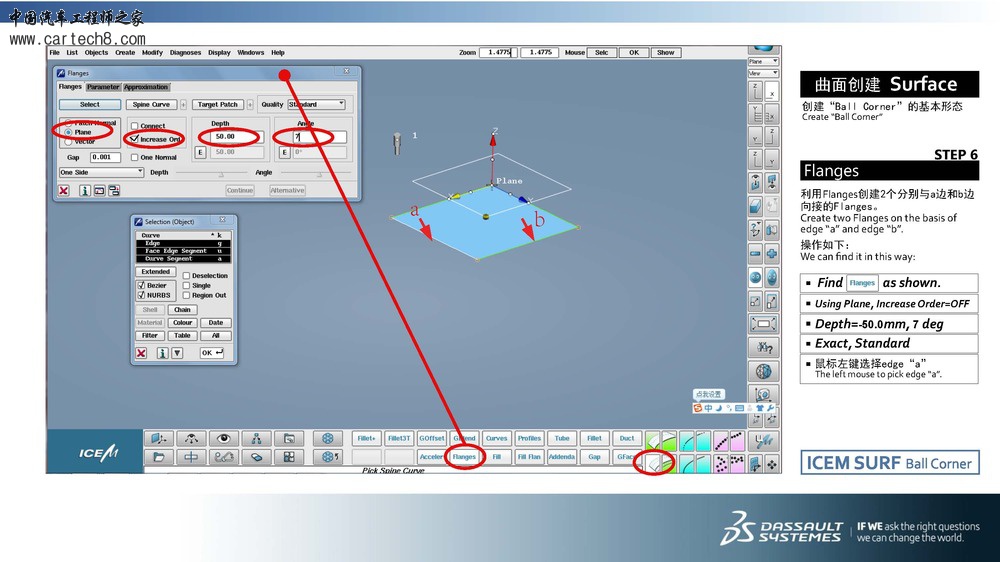
Task: Toggle the Increase Ord checkbox
Action: pyautogui.click(x=135, y=139)
